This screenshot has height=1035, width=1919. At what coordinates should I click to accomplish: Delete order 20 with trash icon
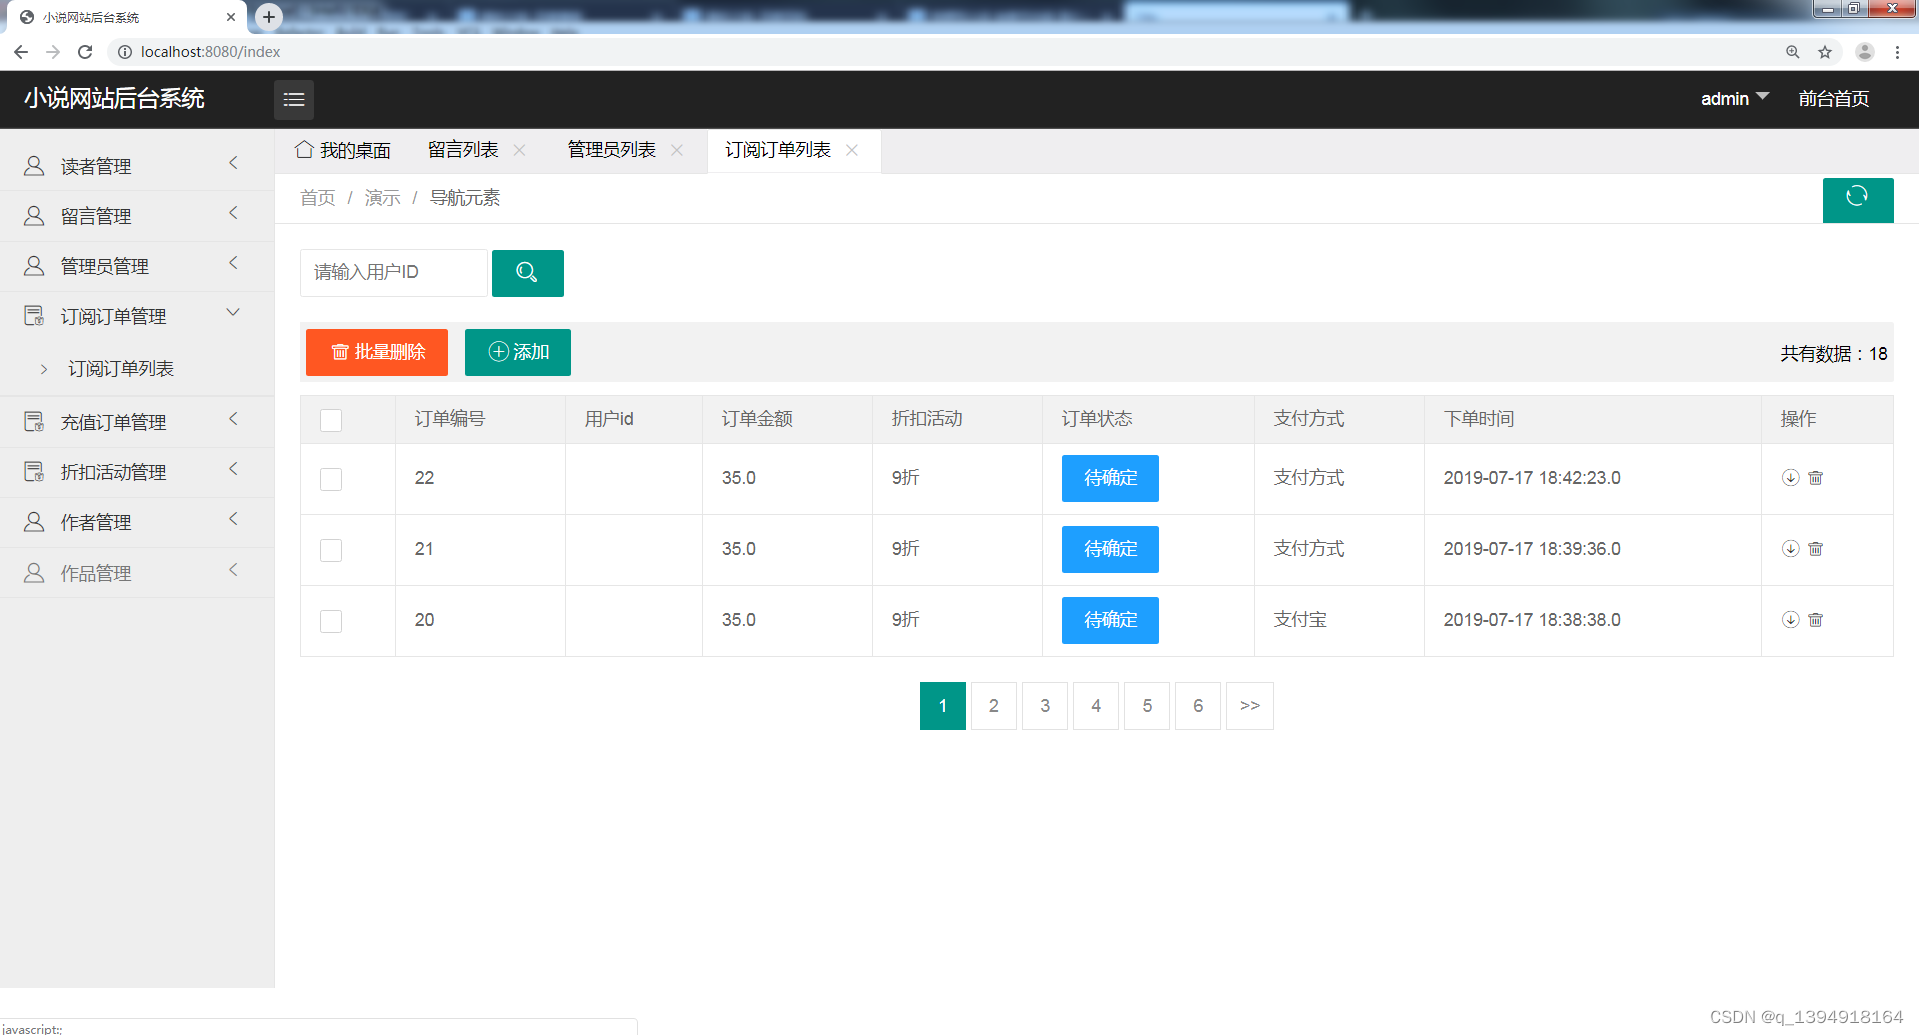[1816, 620]
